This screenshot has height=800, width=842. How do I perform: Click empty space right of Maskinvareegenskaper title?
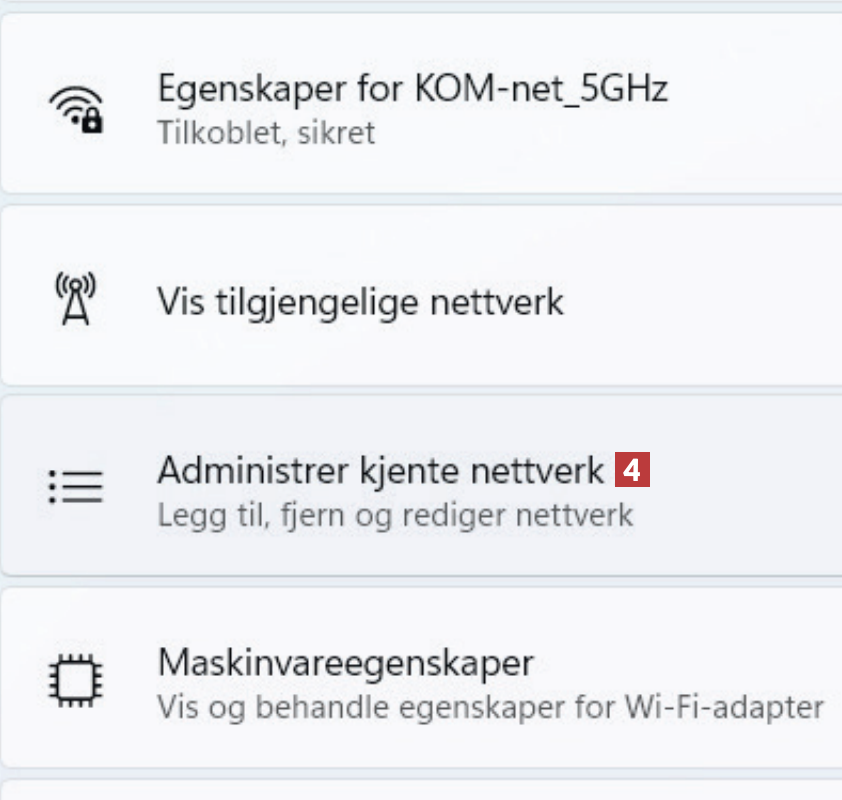coord(690,661)
